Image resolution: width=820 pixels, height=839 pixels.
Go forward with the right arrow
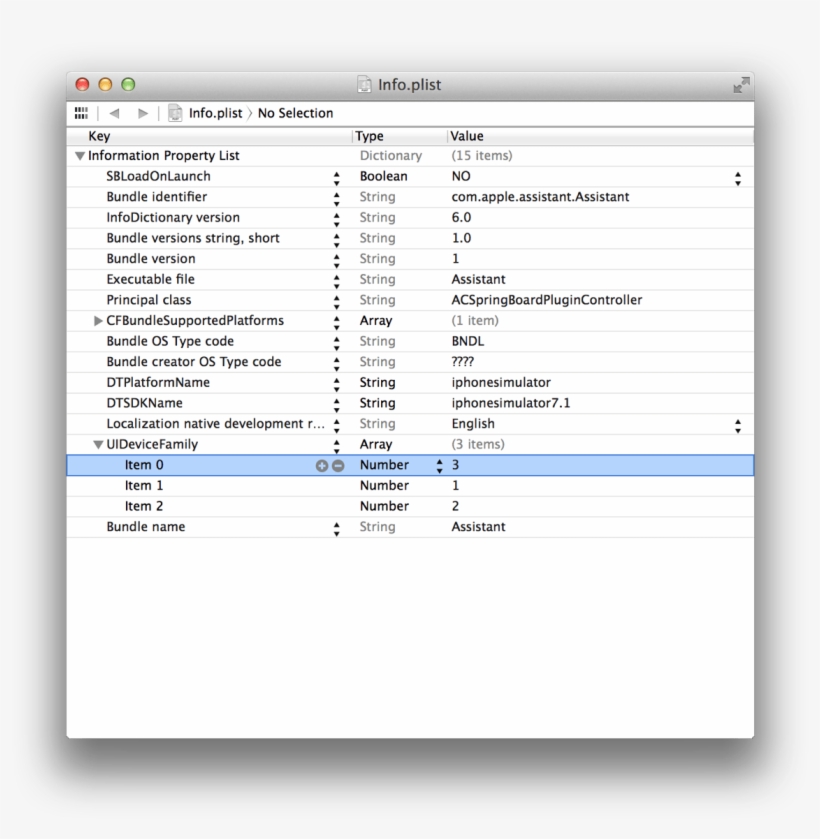tap(142, 113)
